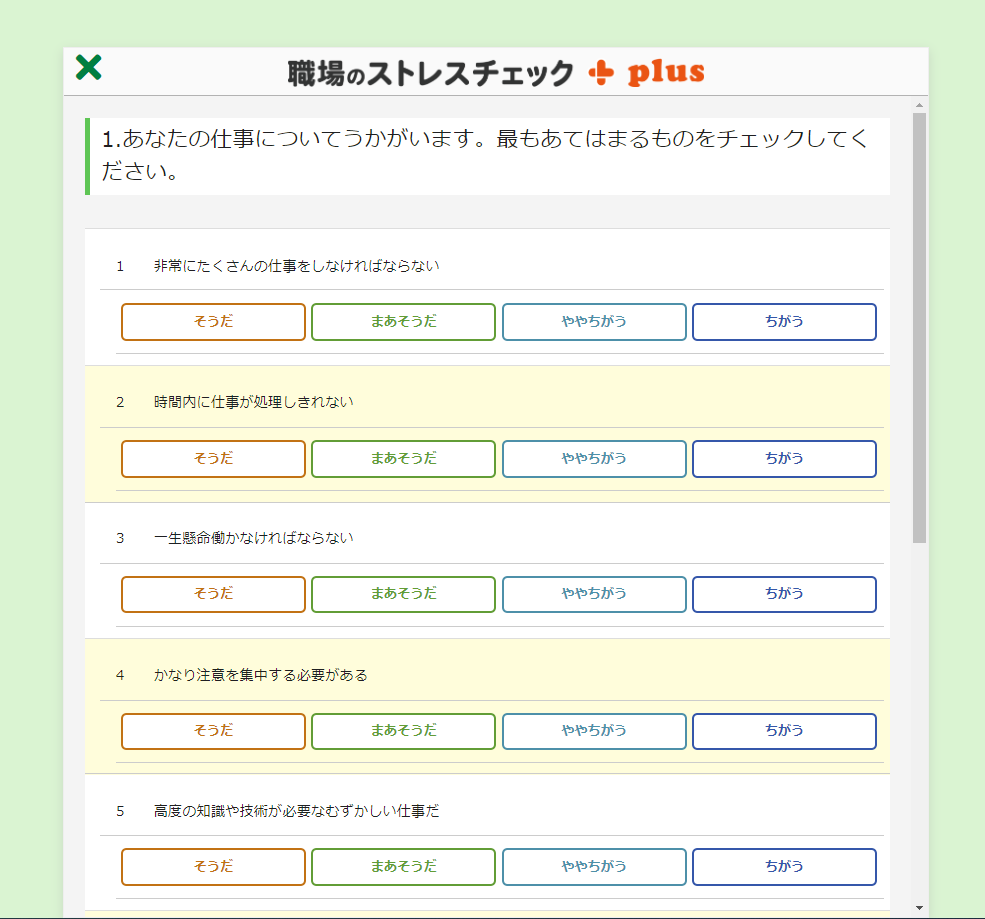Select まあそうだ for question 1
Screen dimensions: 985x919
[403, 322]
